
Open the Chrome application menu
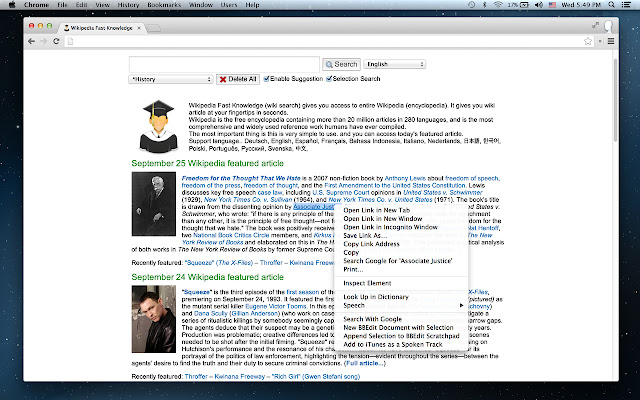[36, 5]
